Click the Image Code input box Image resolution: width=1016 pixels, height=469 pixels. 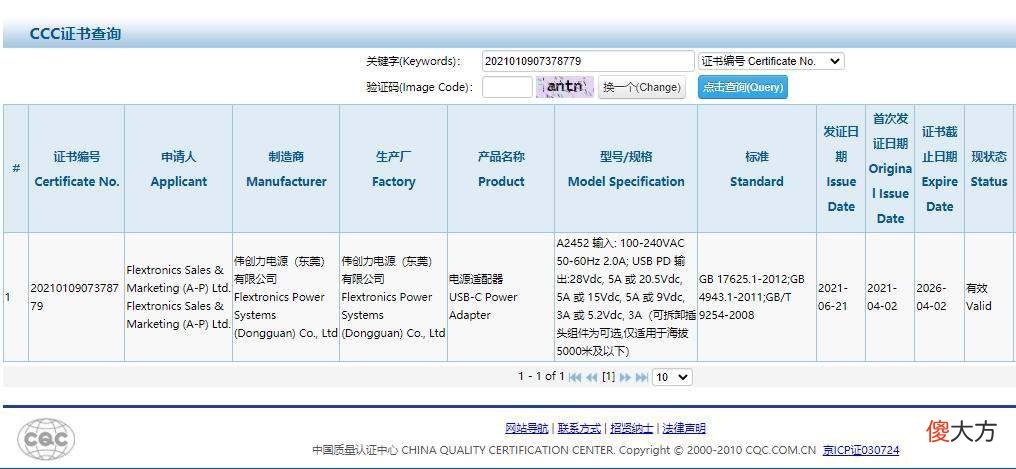point(507,87)
